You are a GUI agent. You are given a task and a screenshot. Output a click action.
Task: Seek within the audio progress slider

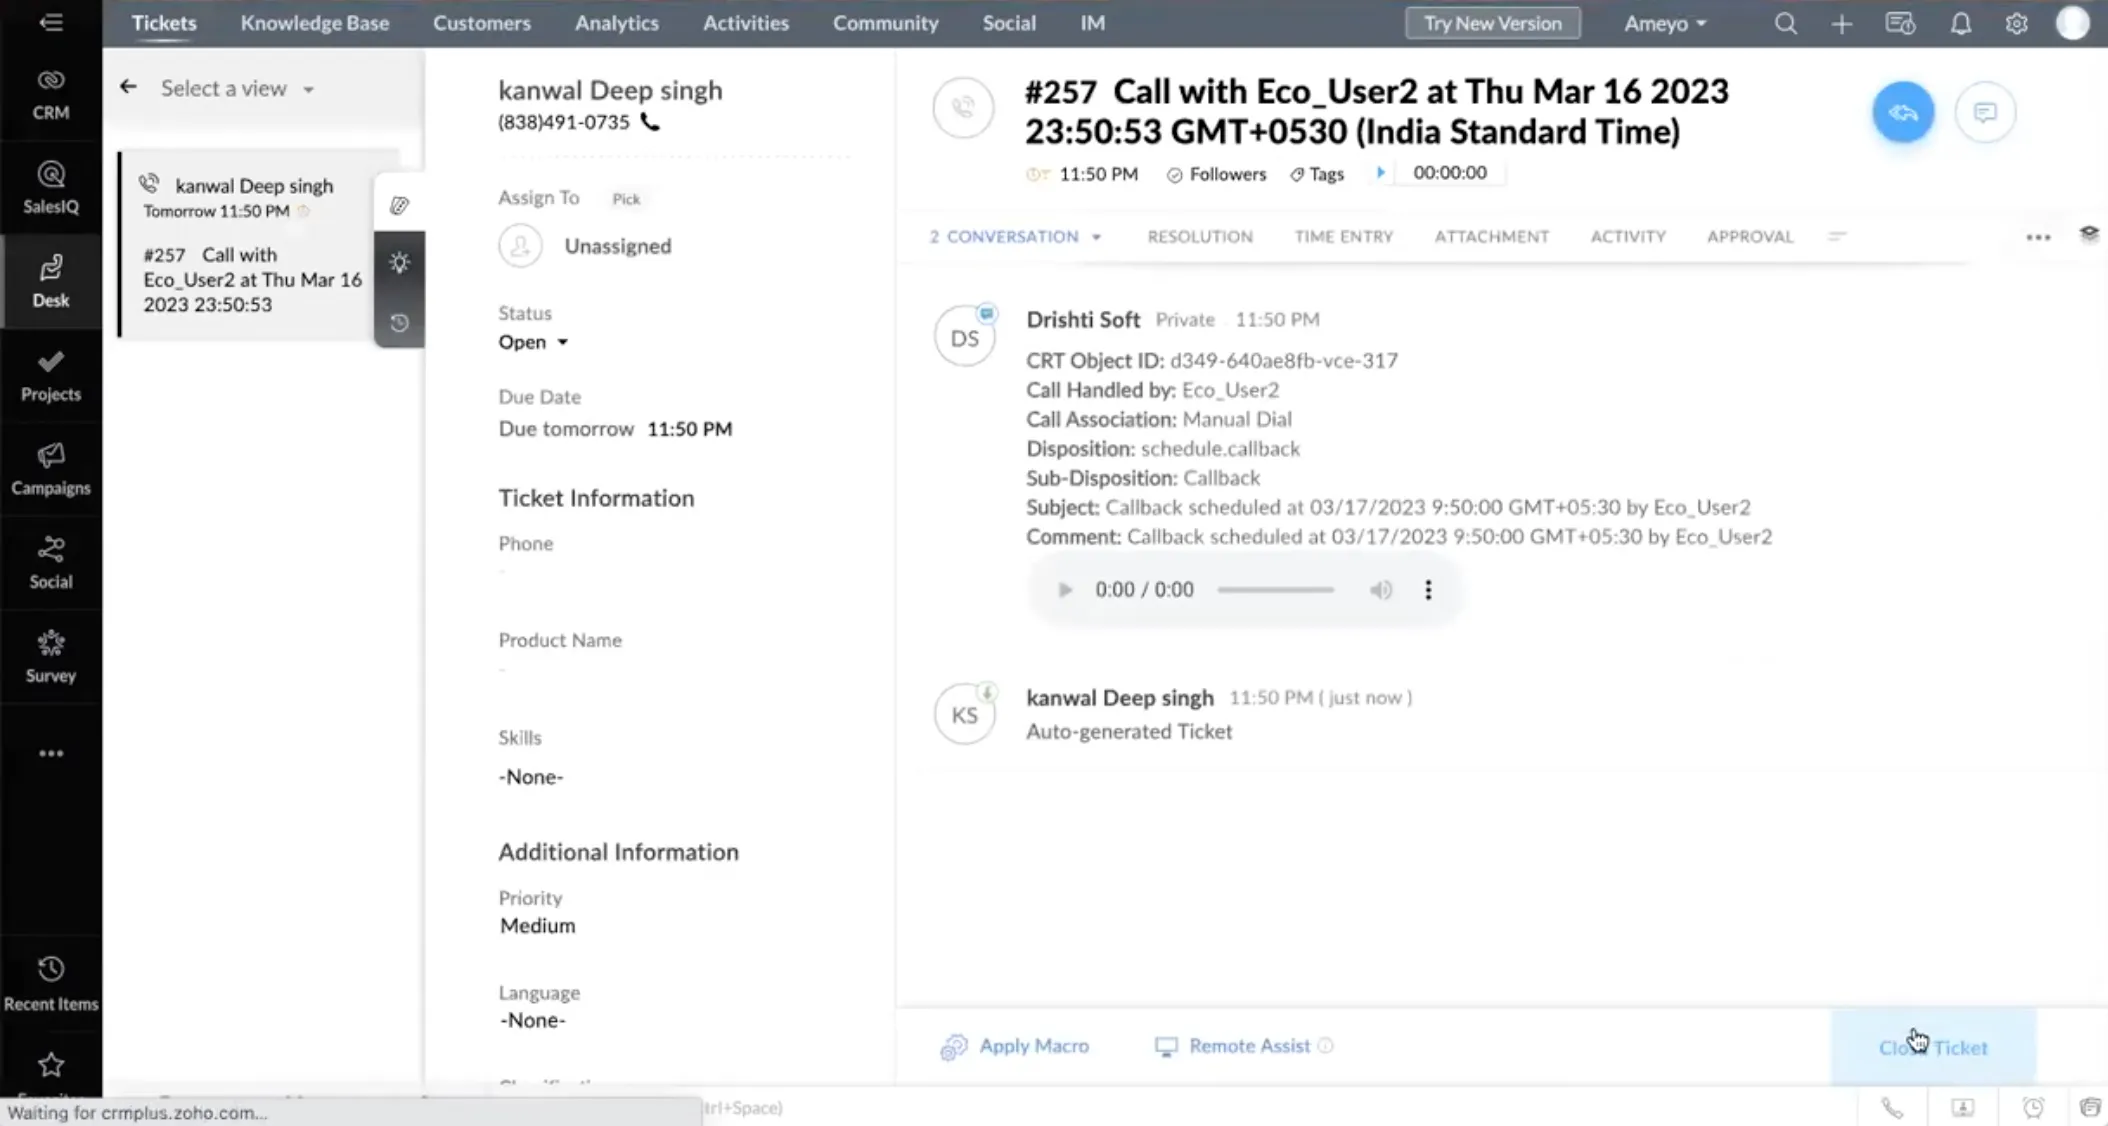point(1275,590)
